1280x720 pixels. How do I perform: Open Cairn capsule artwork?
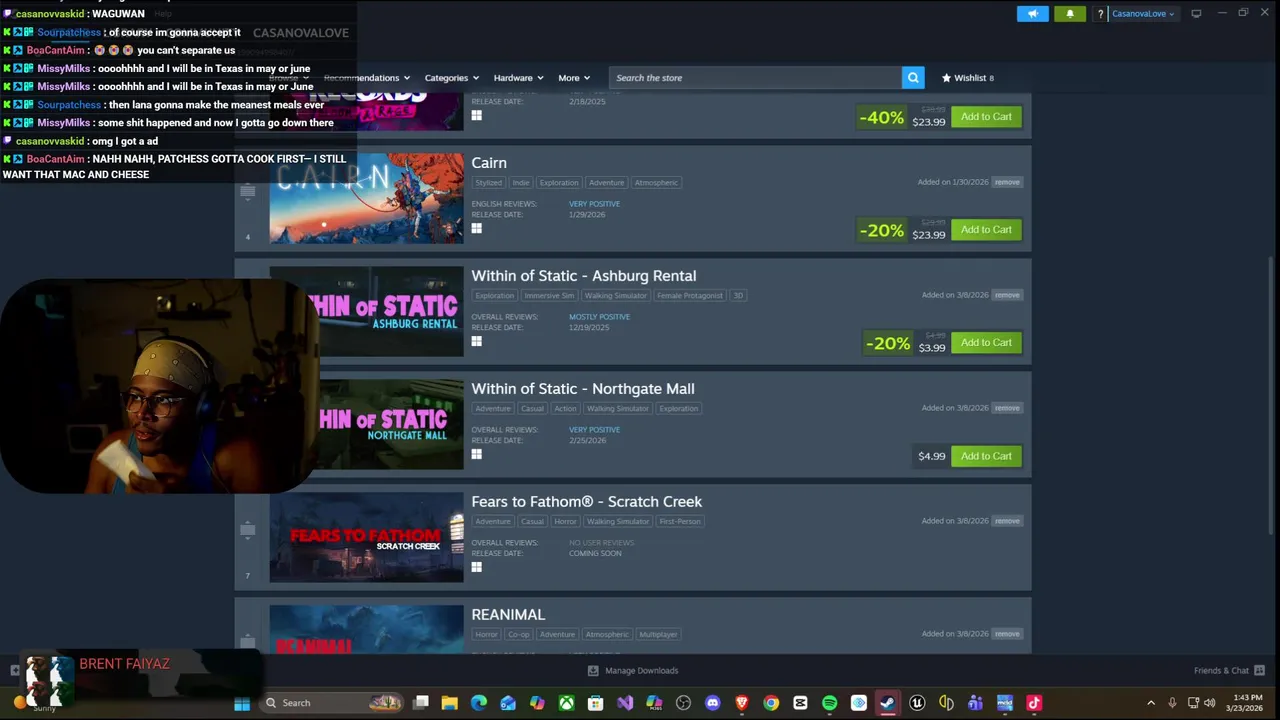pyautogui.click(x=366, y=198)
